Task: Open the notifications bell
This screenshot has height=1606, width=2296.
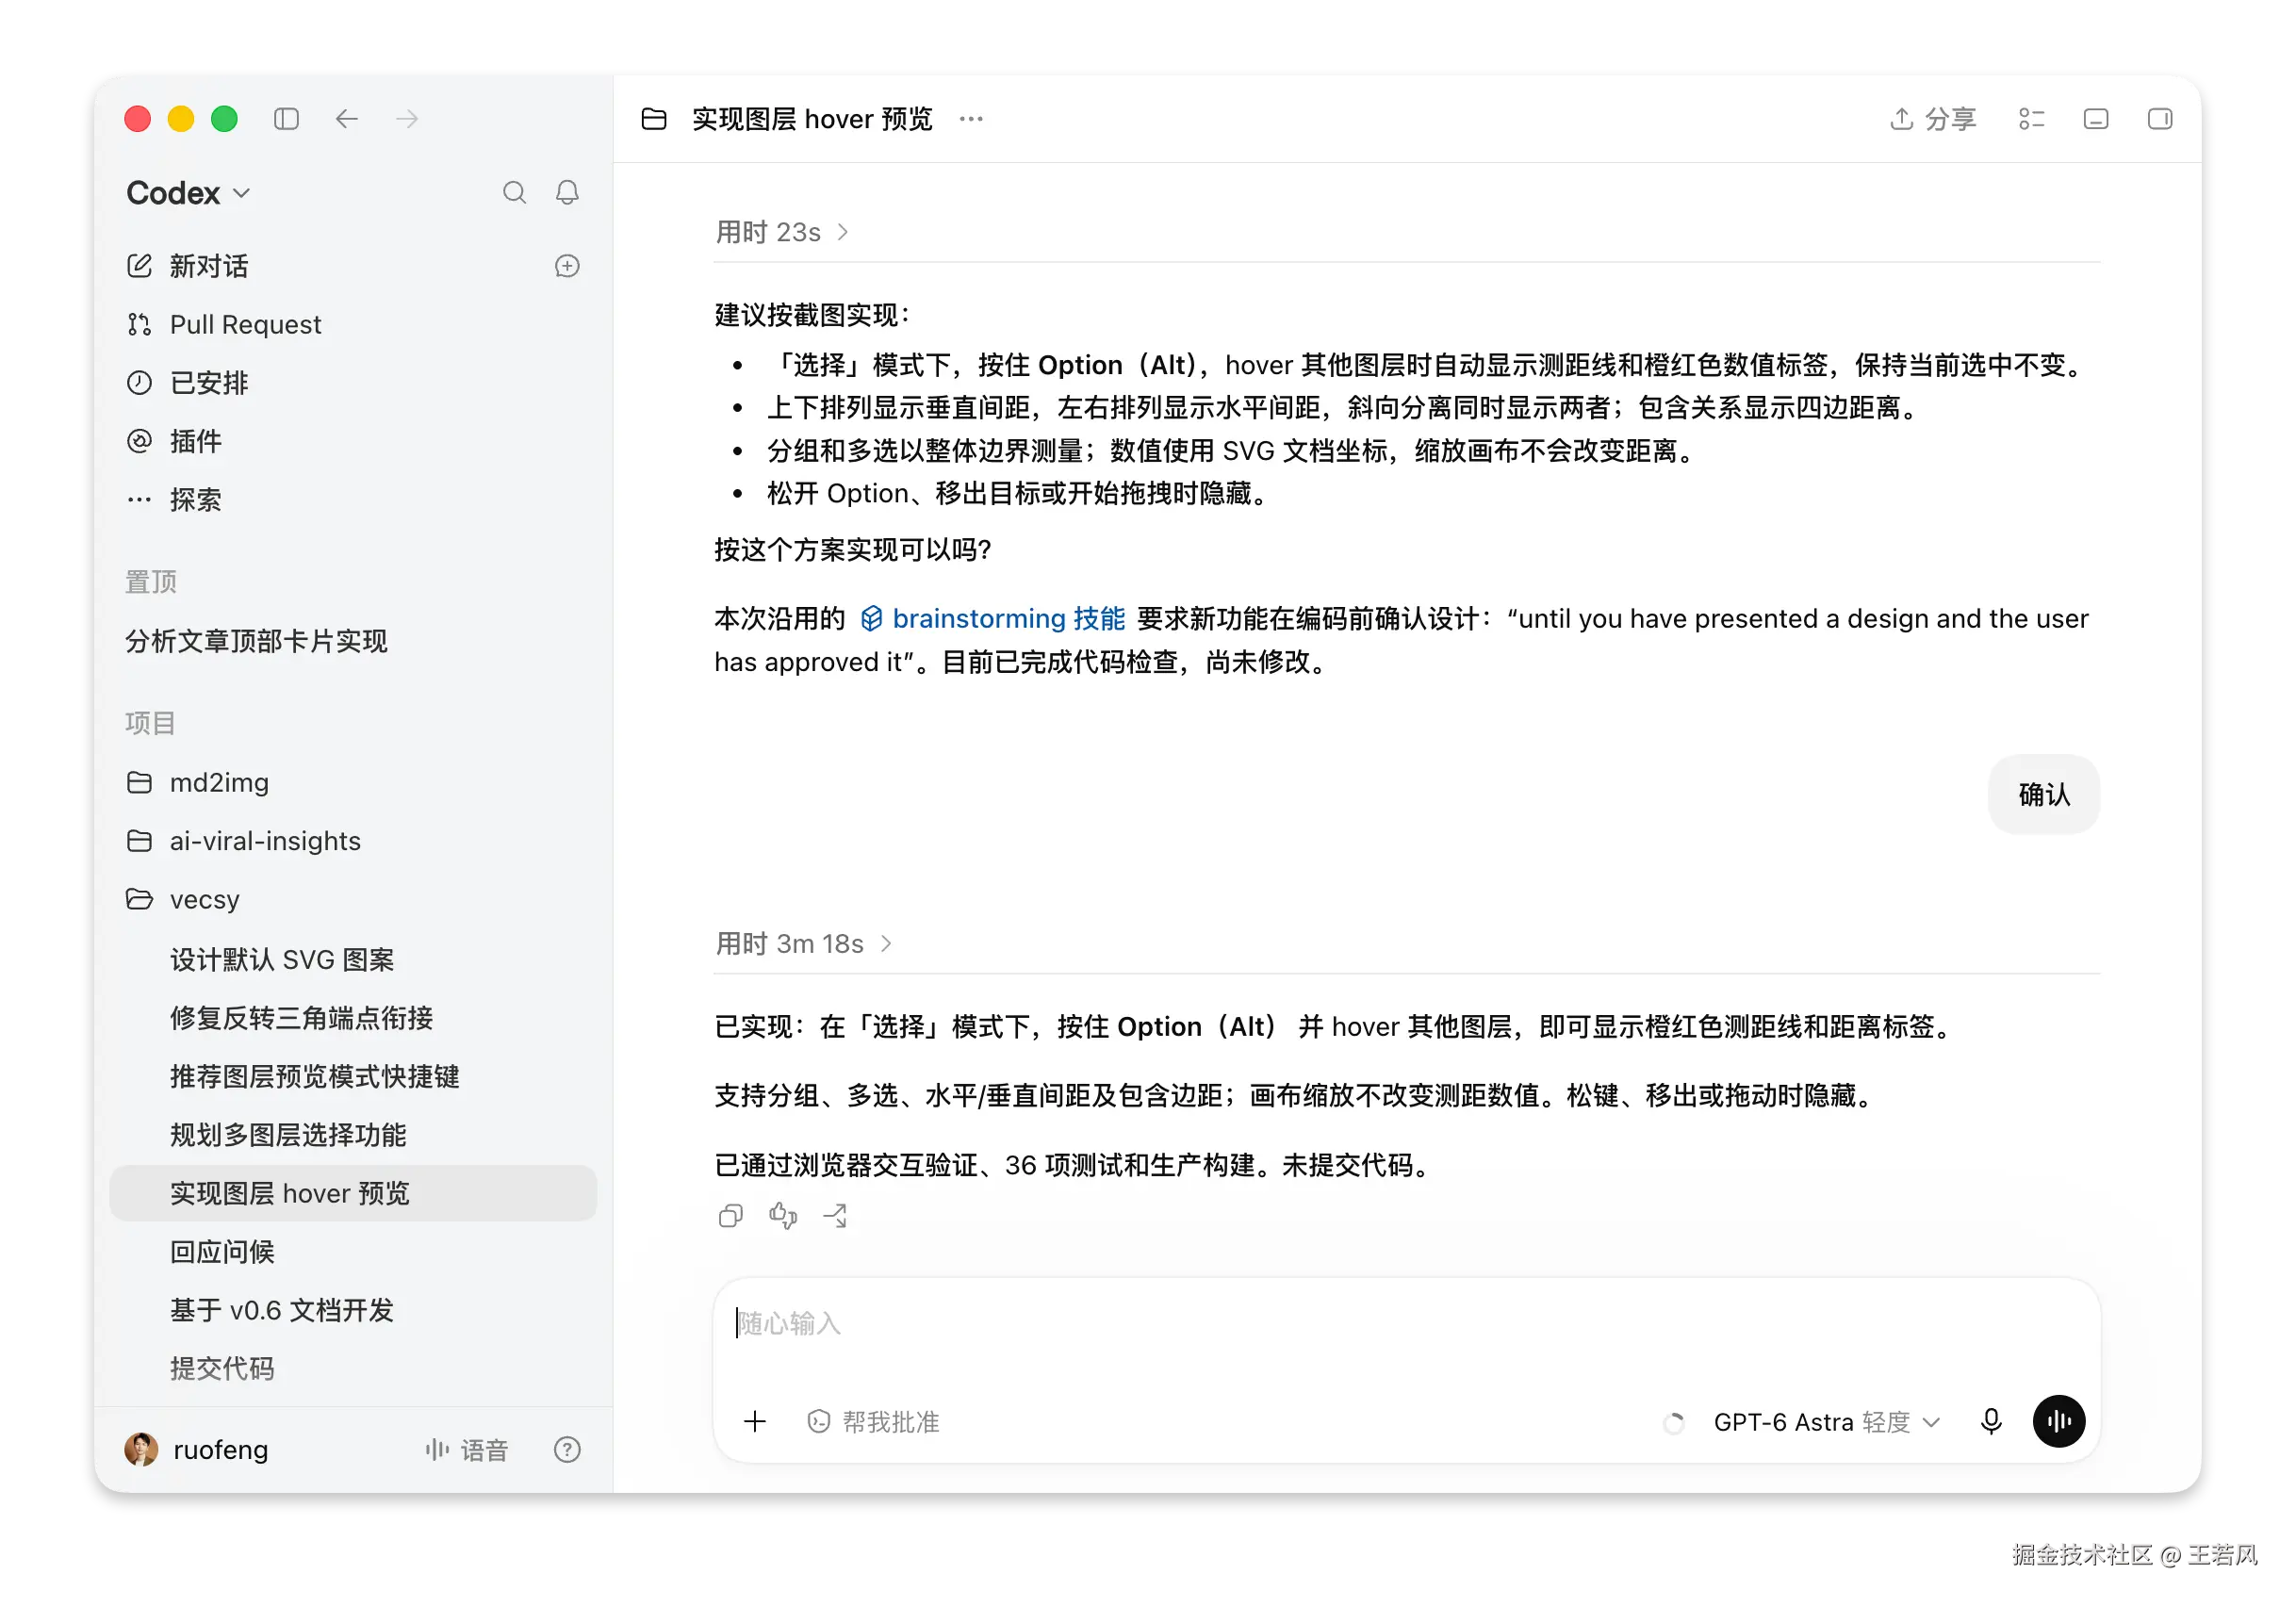Action: [567, 192]
